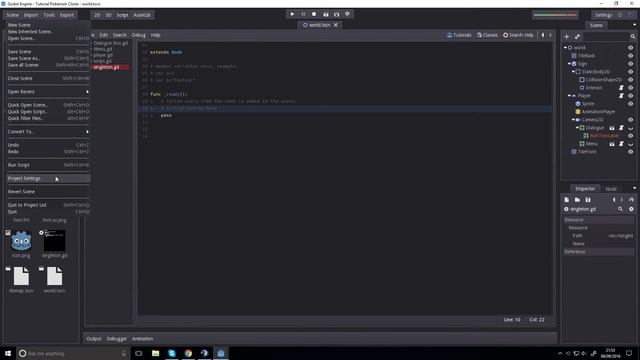Click the new resource icon in Inspector
The image size is (640, 360).
(567, 200)
